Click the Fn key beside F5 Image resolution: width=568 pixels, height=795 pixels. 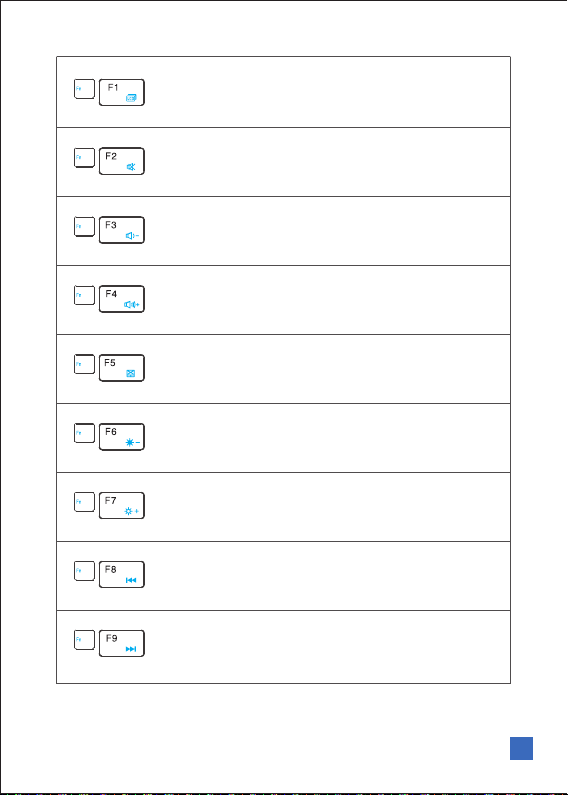tap(84, 364)
